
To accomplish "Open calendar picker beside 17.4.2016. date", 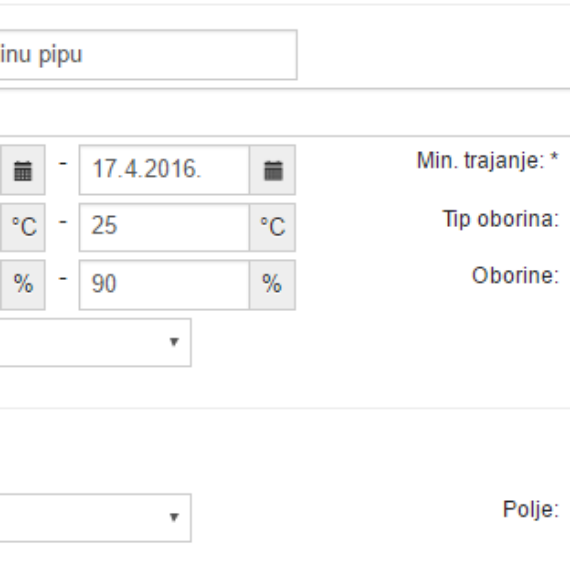I will click(273, 170).
